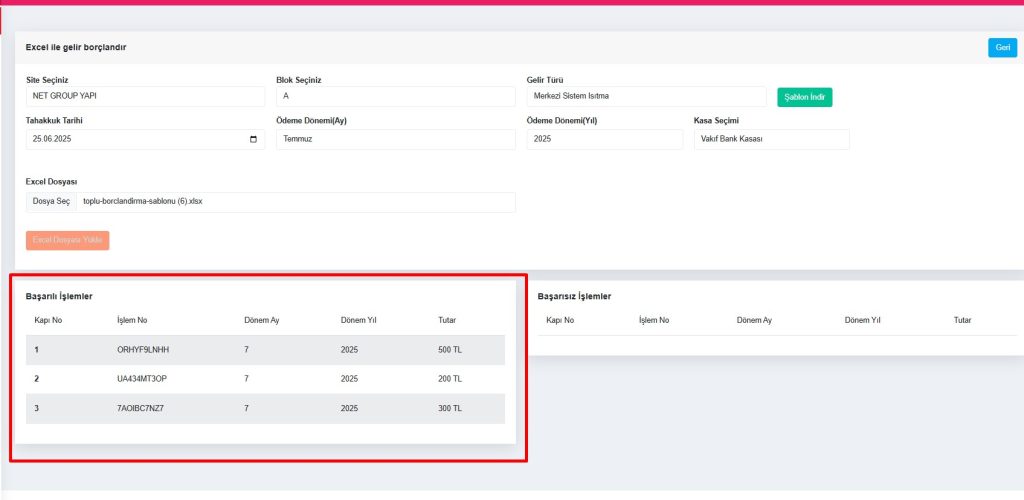
Task: Click the 500 TL amount cell
Action: 450,350
